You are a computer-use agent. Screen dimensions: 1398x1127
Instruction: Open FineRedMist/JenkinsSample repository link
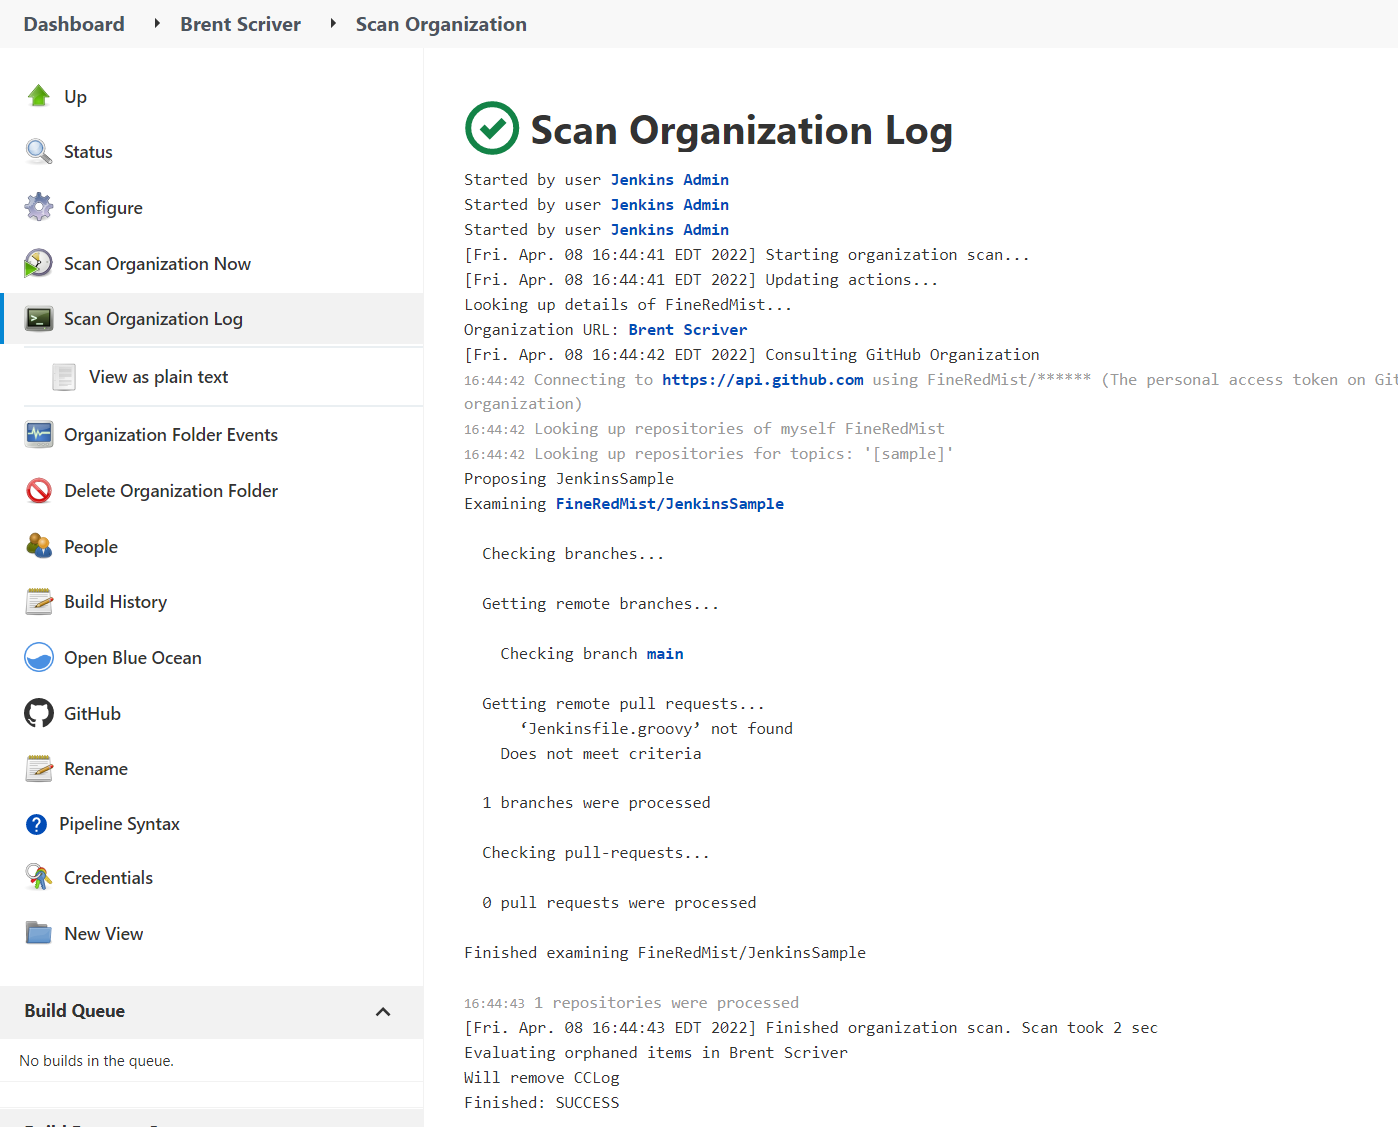coord(669,504)
